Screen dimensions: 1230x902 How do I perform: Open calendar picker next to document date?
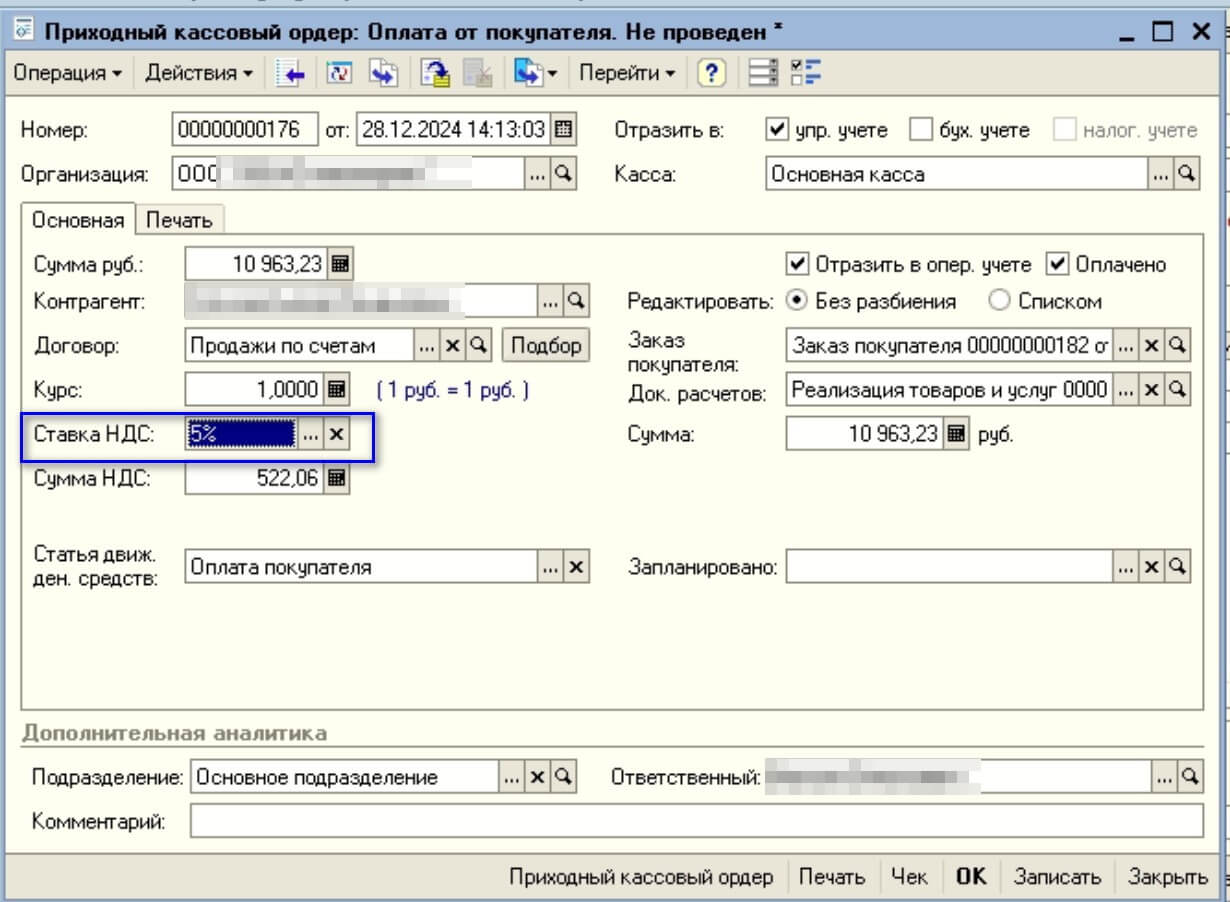point(564,129)
